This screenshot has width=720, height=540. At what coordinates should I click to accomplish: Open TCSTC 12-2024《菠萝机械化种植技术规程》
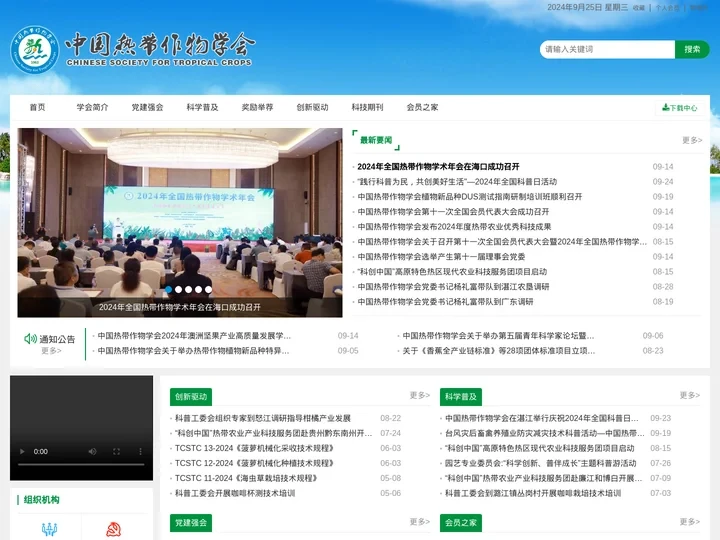point(254,463)
